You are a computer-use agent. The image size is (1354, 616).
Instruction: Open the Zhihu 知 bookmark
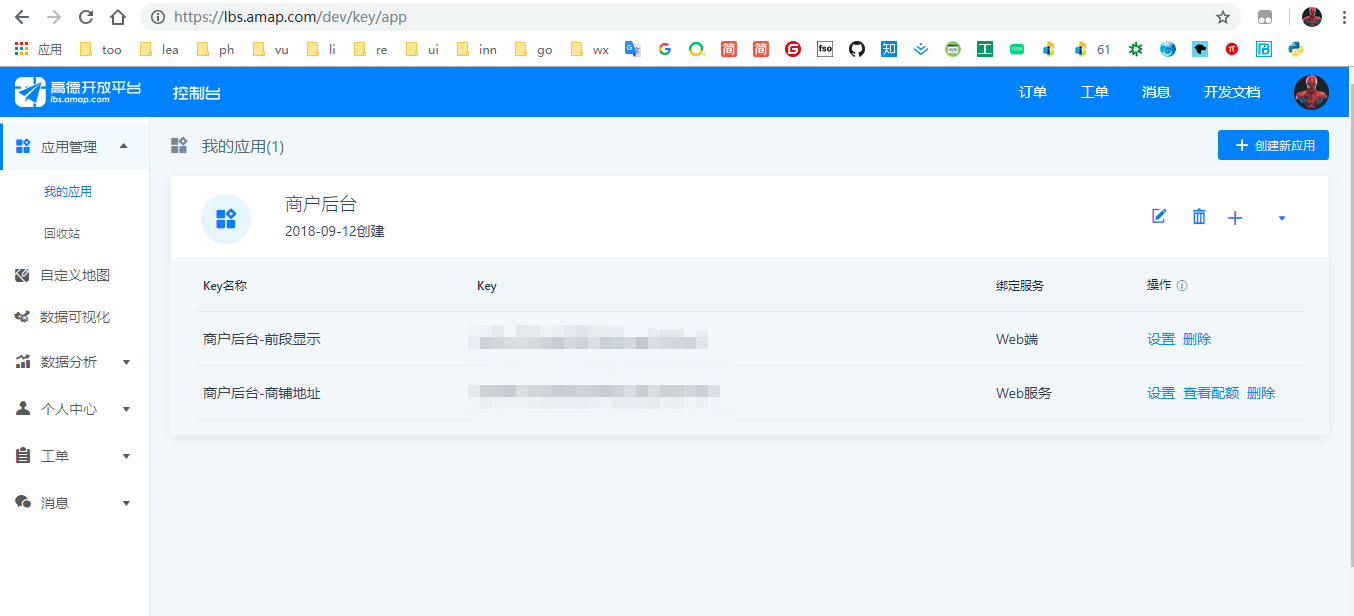[888, 48]
